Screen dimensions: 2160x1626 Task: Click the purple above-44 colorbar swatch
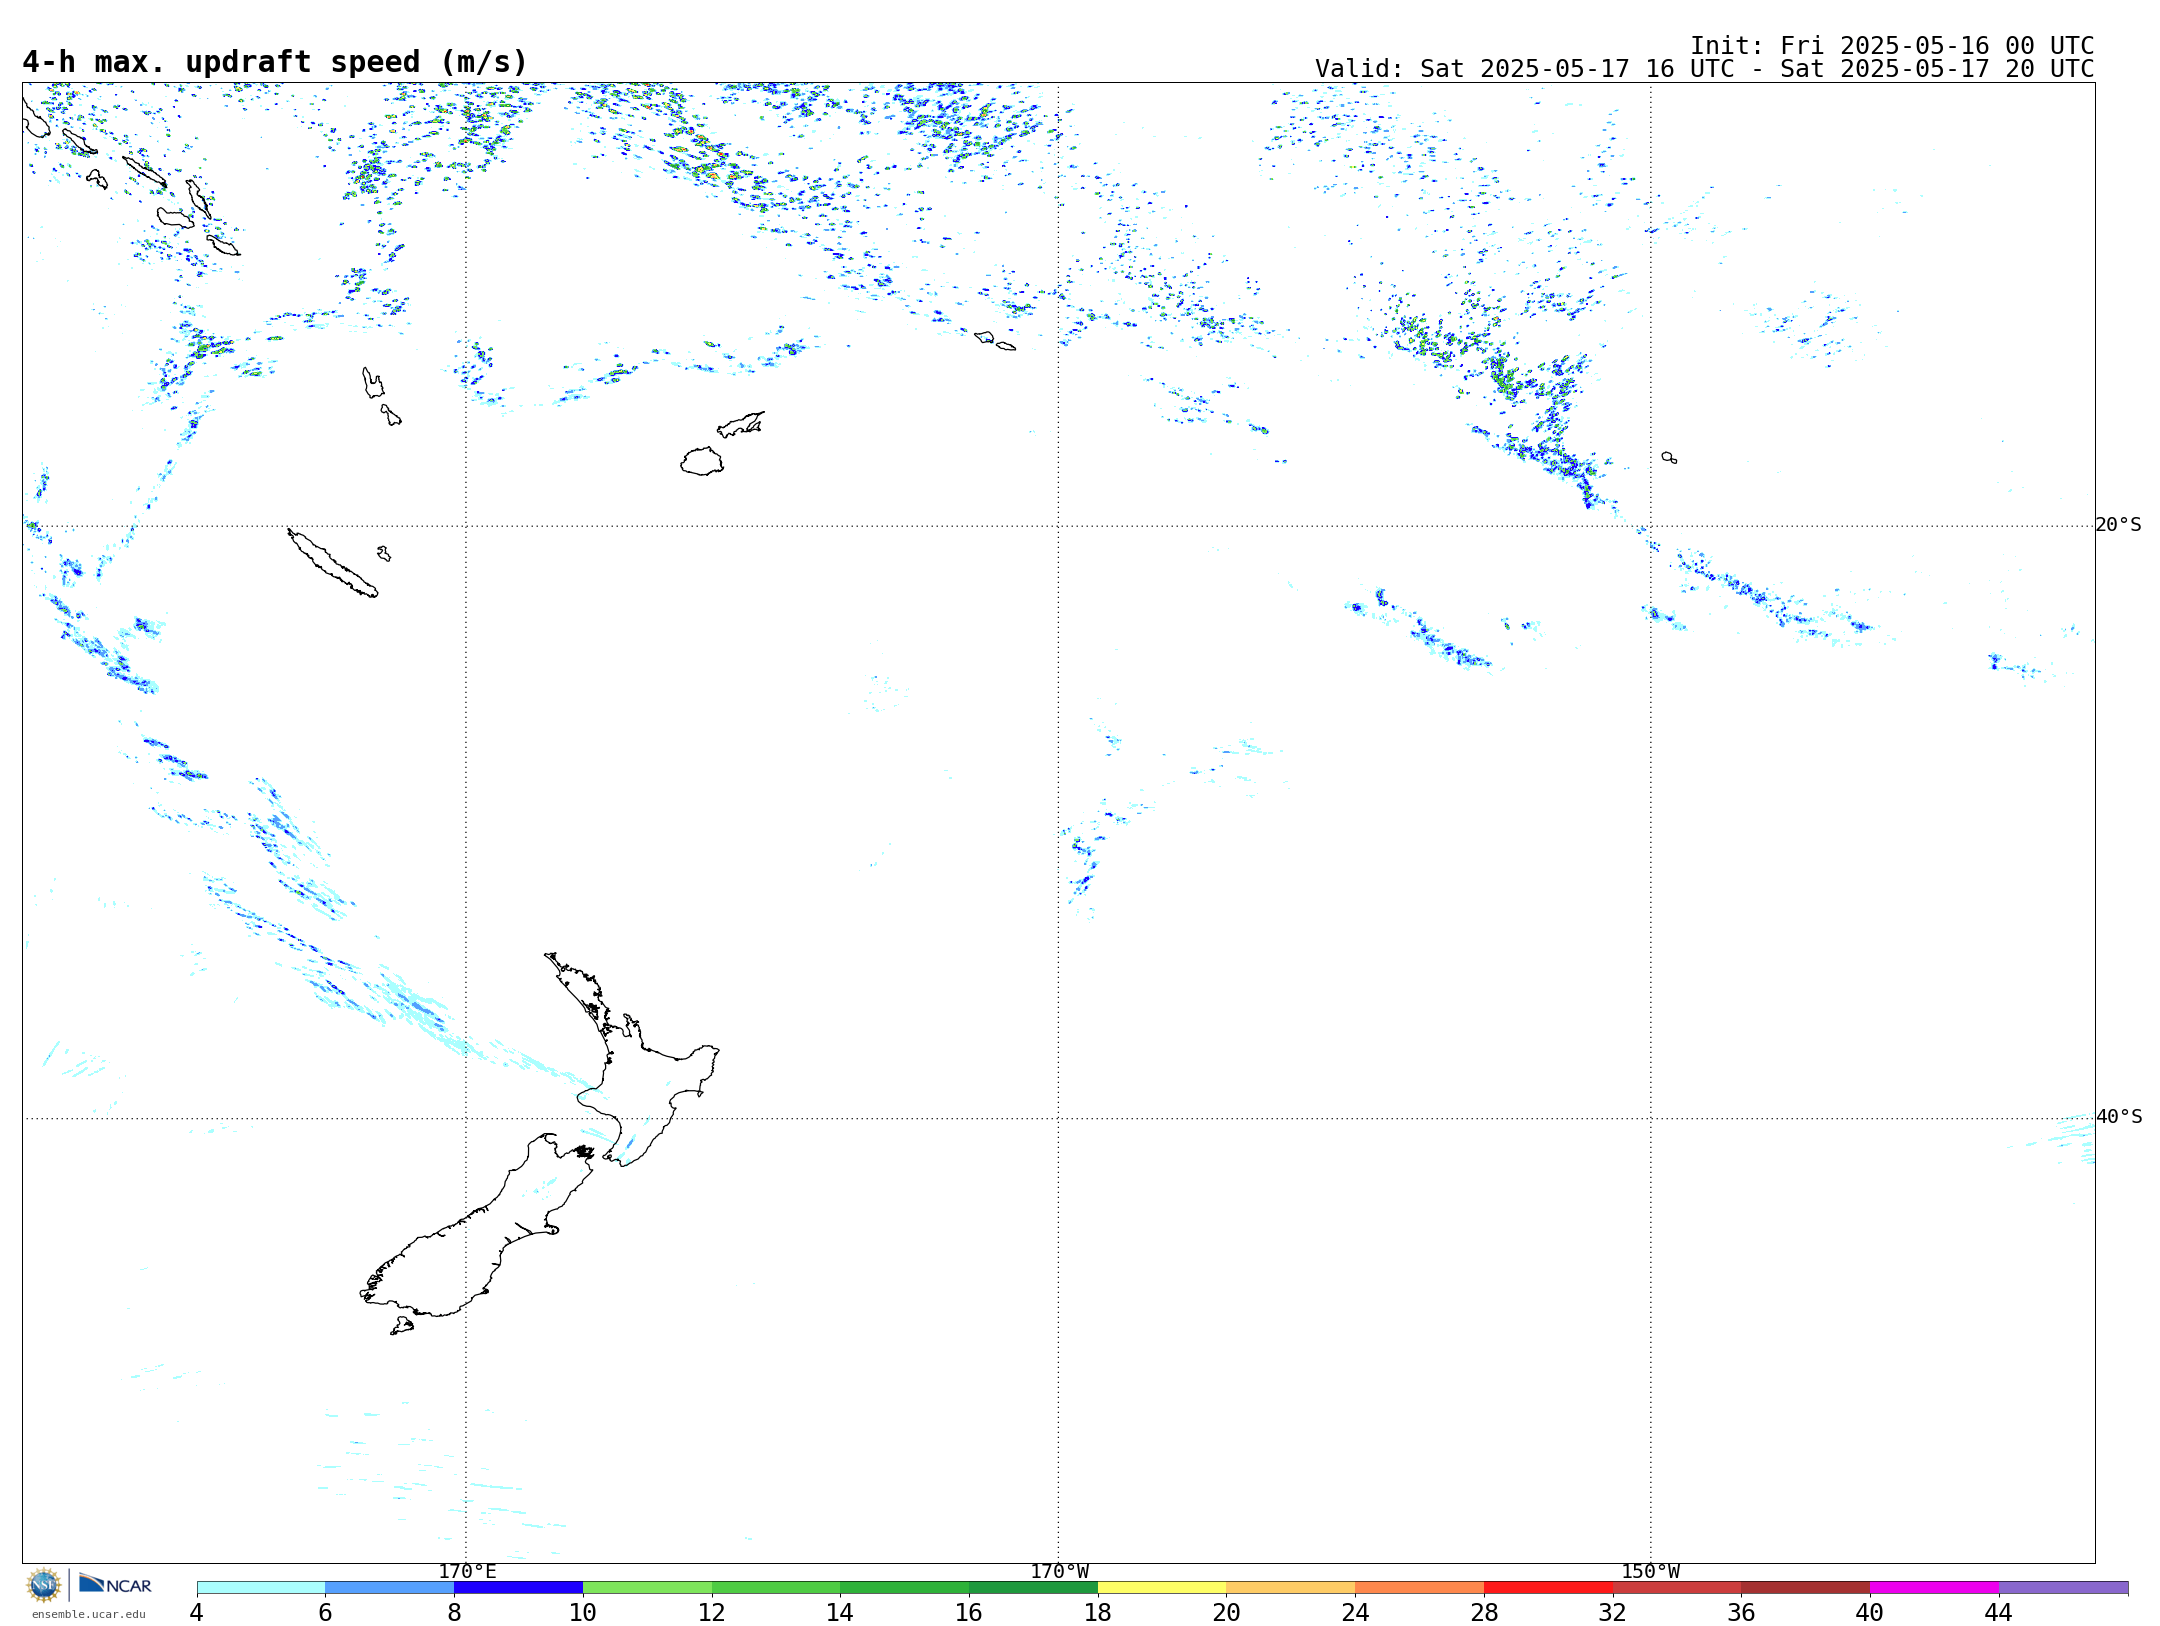tap(2063, 1588)
